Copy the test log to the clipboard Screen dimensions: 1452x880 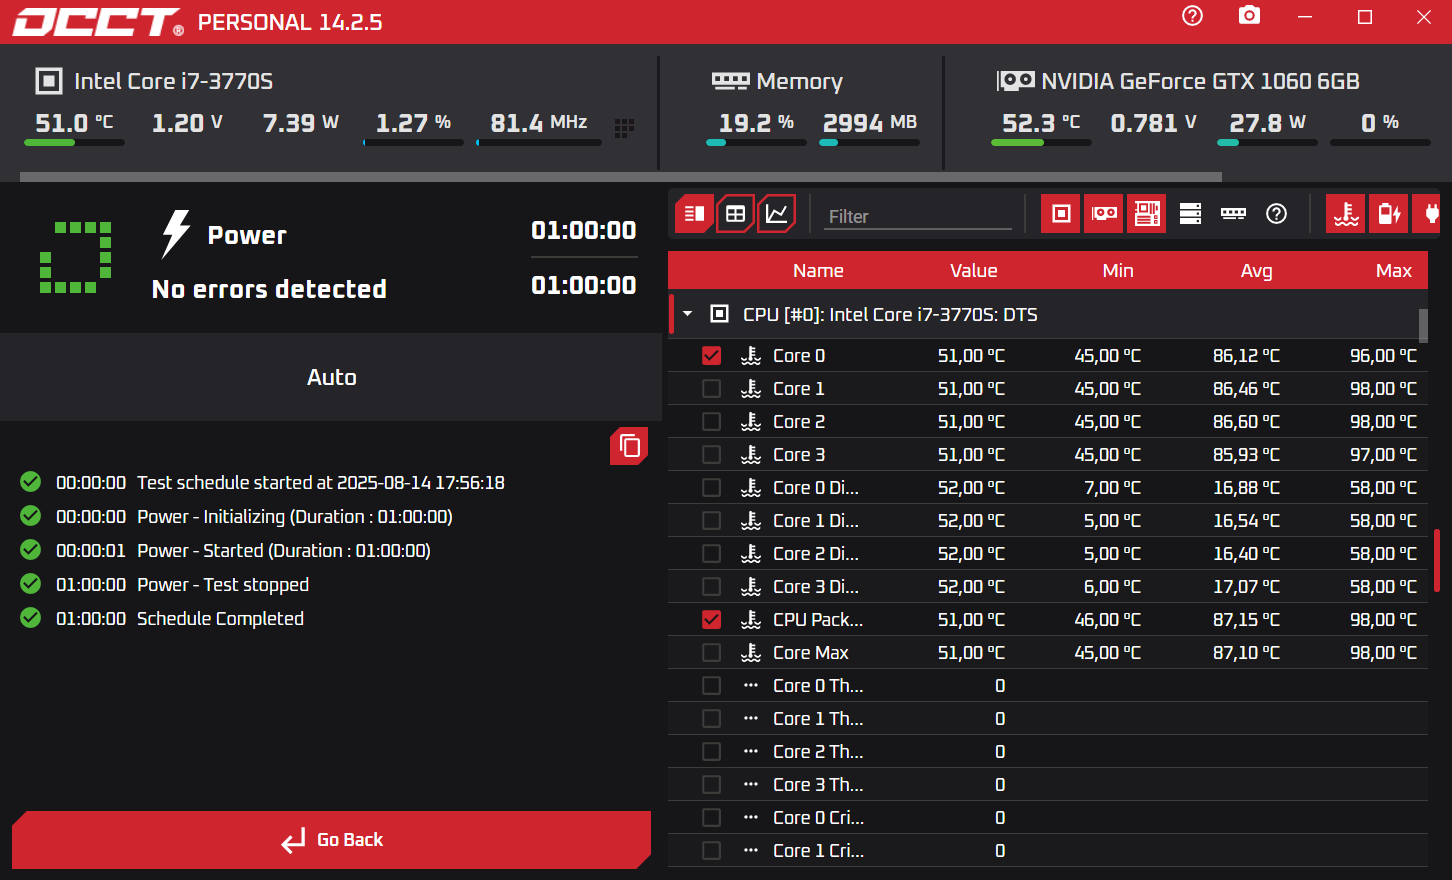pyautogui.click(x=629, y=446)
